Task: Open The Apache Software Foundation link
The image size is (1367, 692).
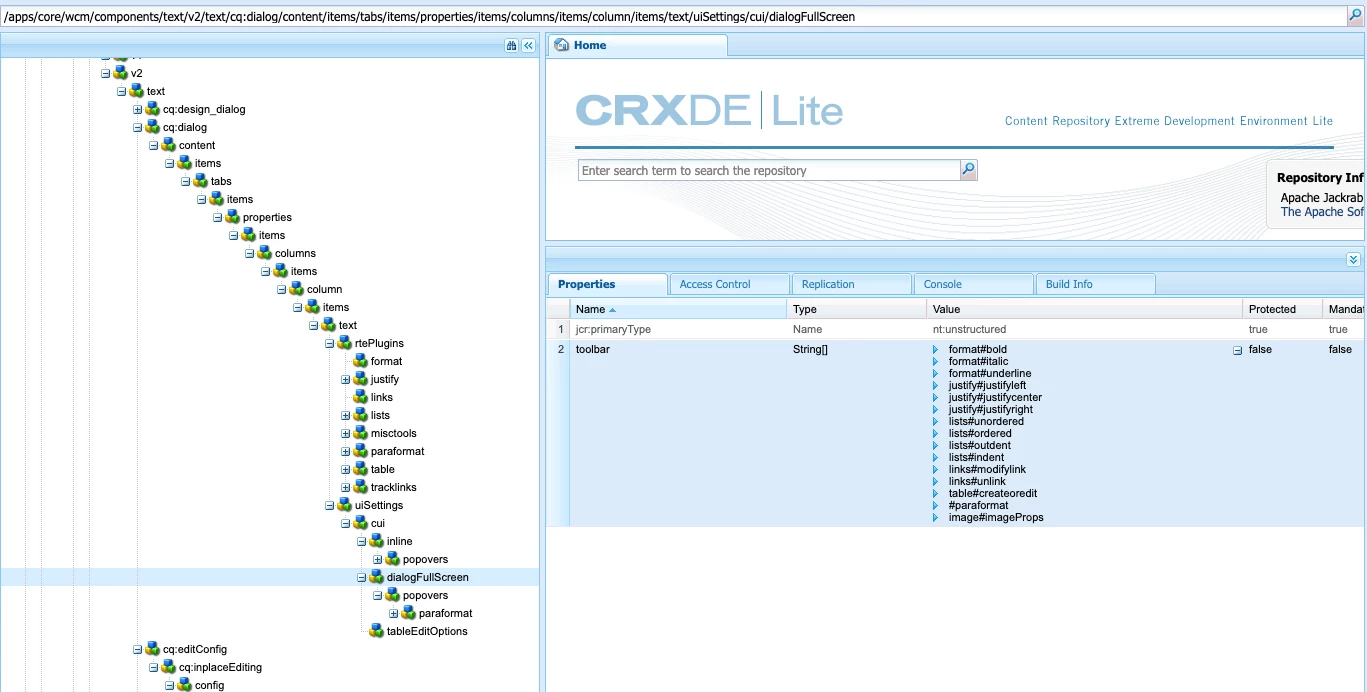Action: coord(1322,212)
